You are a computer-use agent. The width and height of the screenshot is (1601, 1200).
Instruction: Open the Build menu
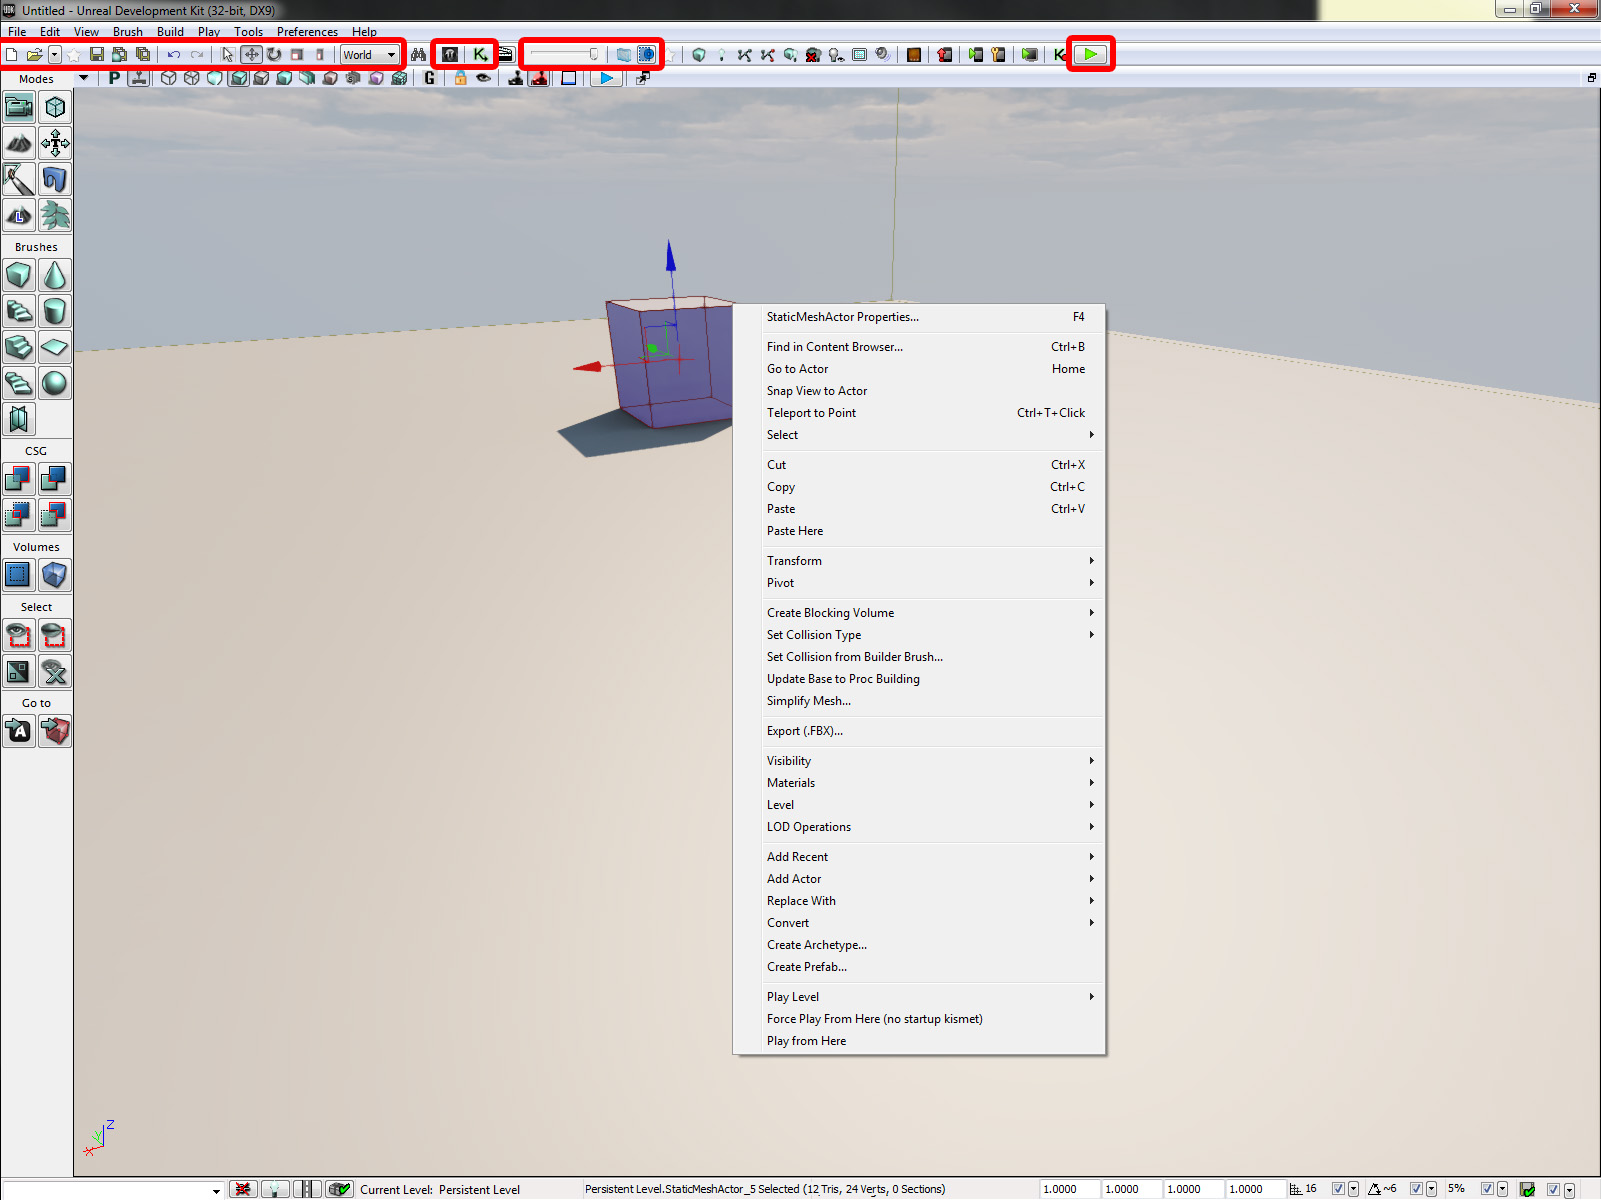pyautogui.click(x=171, y=32)
